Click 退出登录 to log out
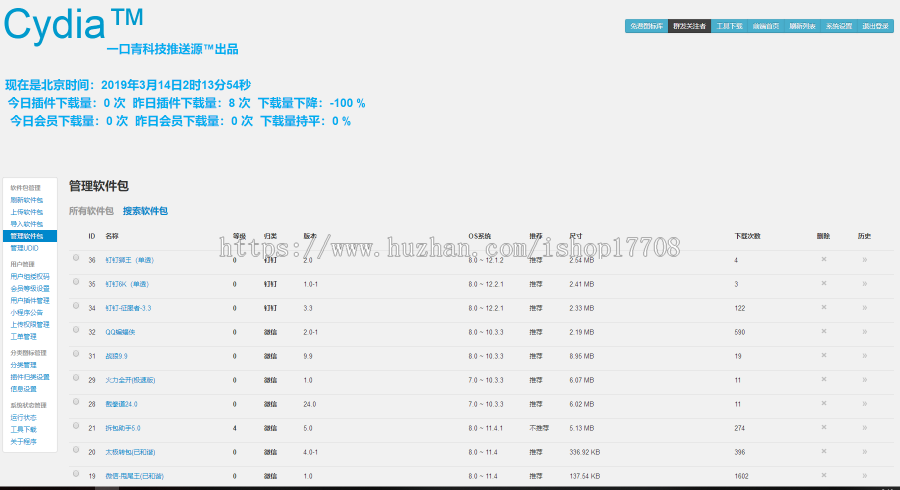The image size is (900, 490). [875, 26]
